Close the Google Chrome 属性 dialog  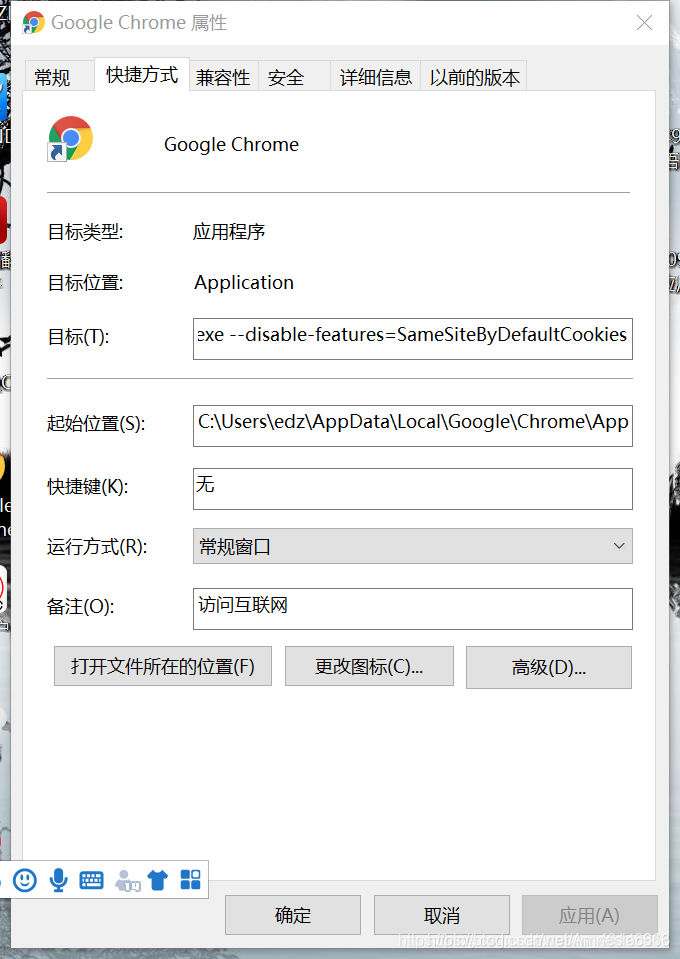(645, 23)
